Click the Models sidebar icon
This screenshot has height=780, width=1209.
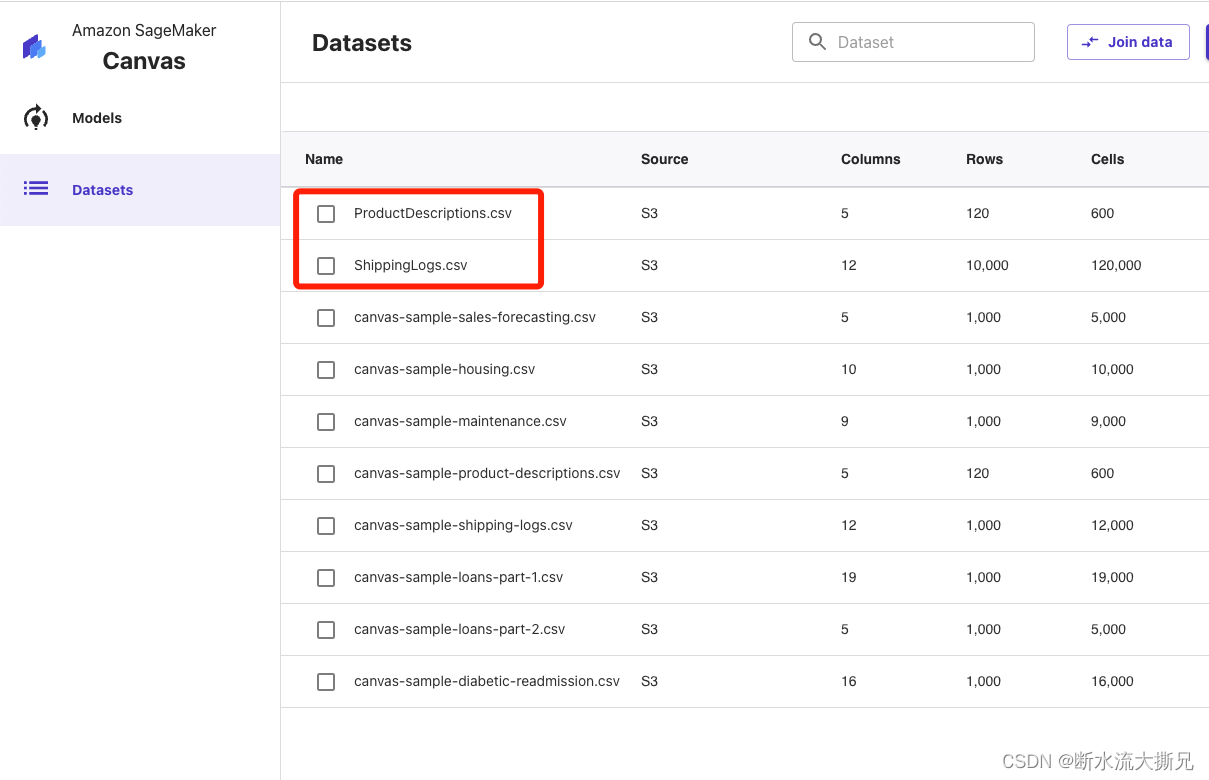point(36,118)
